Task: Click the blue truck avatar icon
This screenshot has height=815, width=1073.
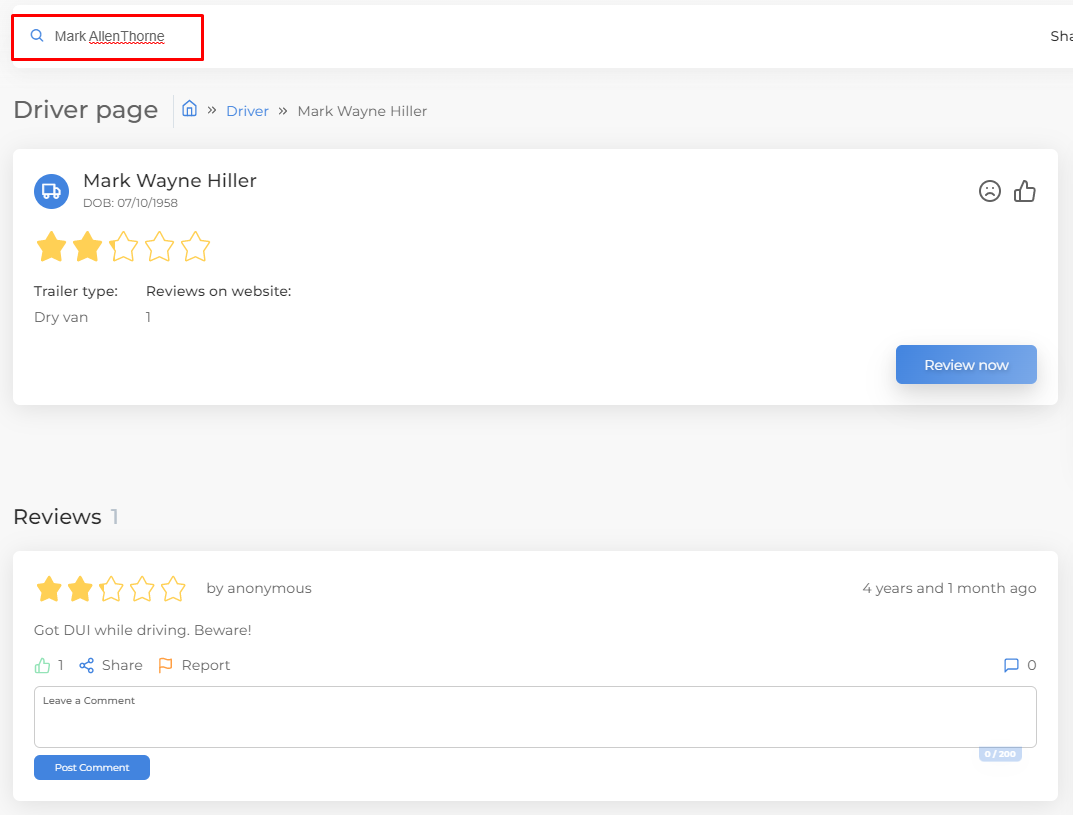Action: [51, 191]
